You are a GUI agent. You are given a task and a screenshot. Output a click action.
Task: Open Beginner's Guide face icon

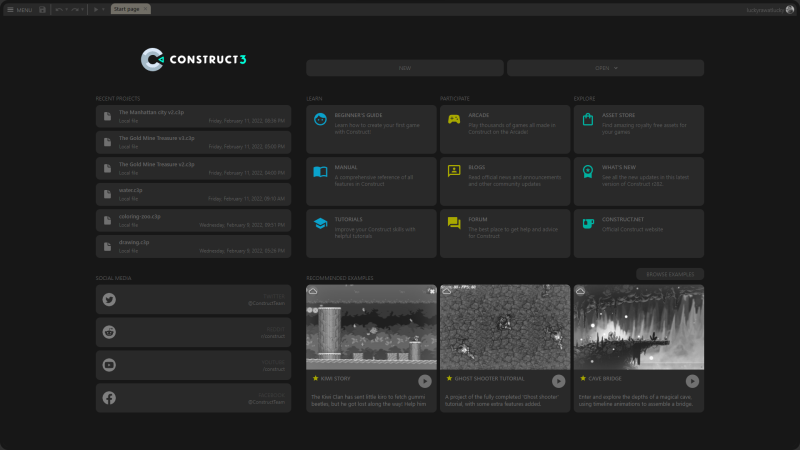pyautogui.click(x=320, y=119)
